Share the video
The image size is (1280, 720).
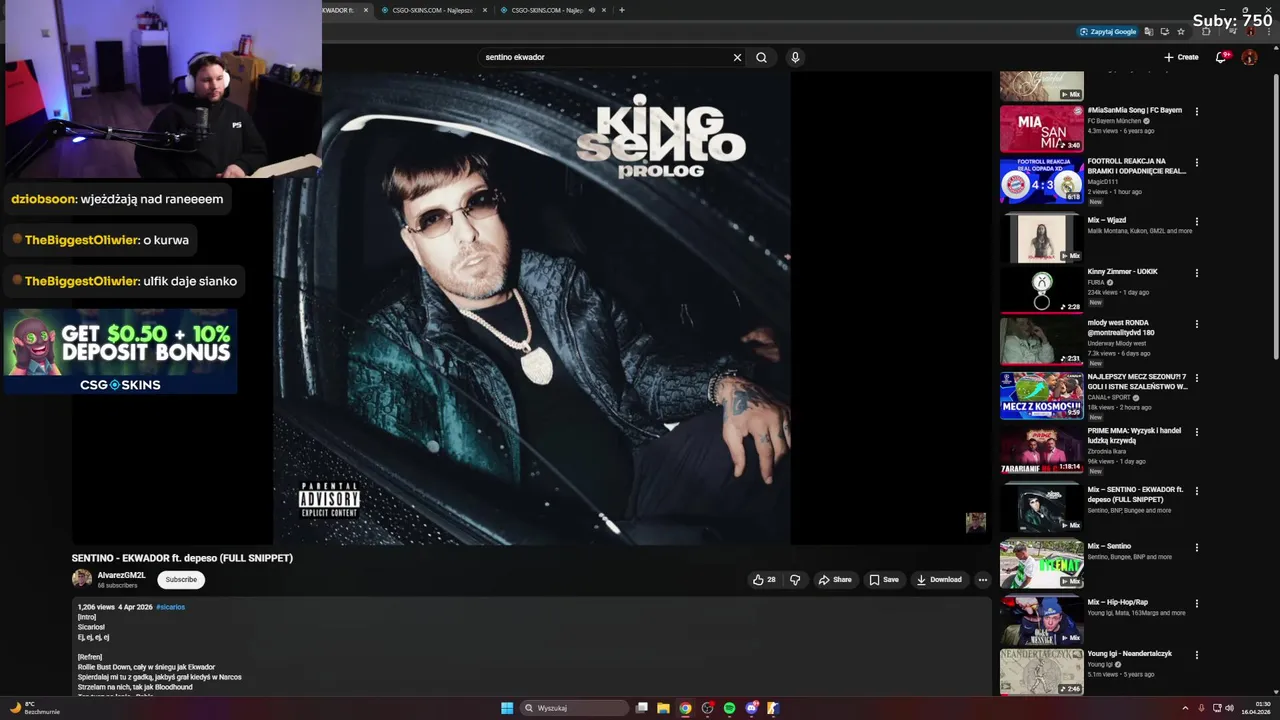click(835, 580)
